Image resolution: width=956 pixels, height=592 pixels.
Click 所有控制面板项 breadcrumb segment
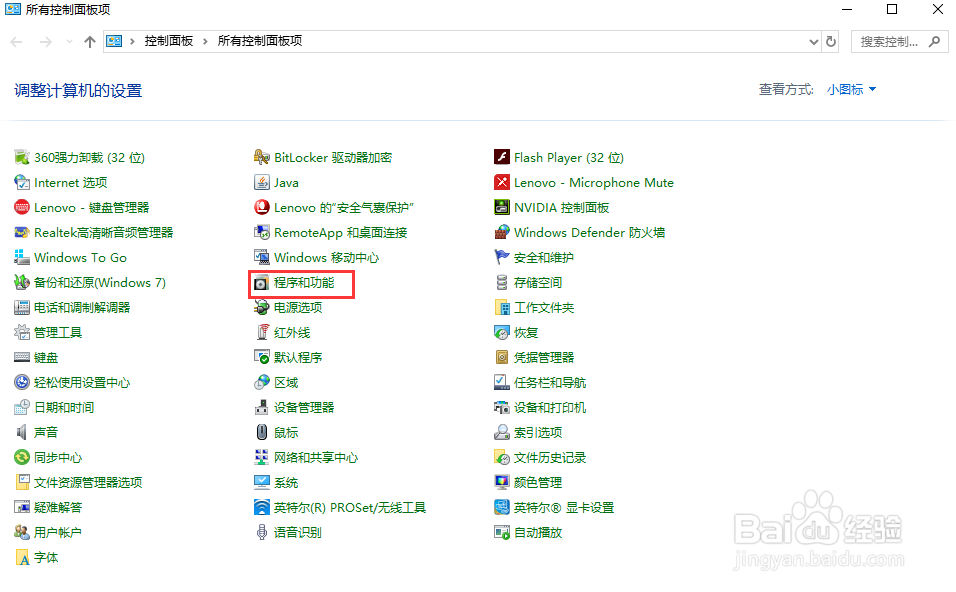(260, 41)
